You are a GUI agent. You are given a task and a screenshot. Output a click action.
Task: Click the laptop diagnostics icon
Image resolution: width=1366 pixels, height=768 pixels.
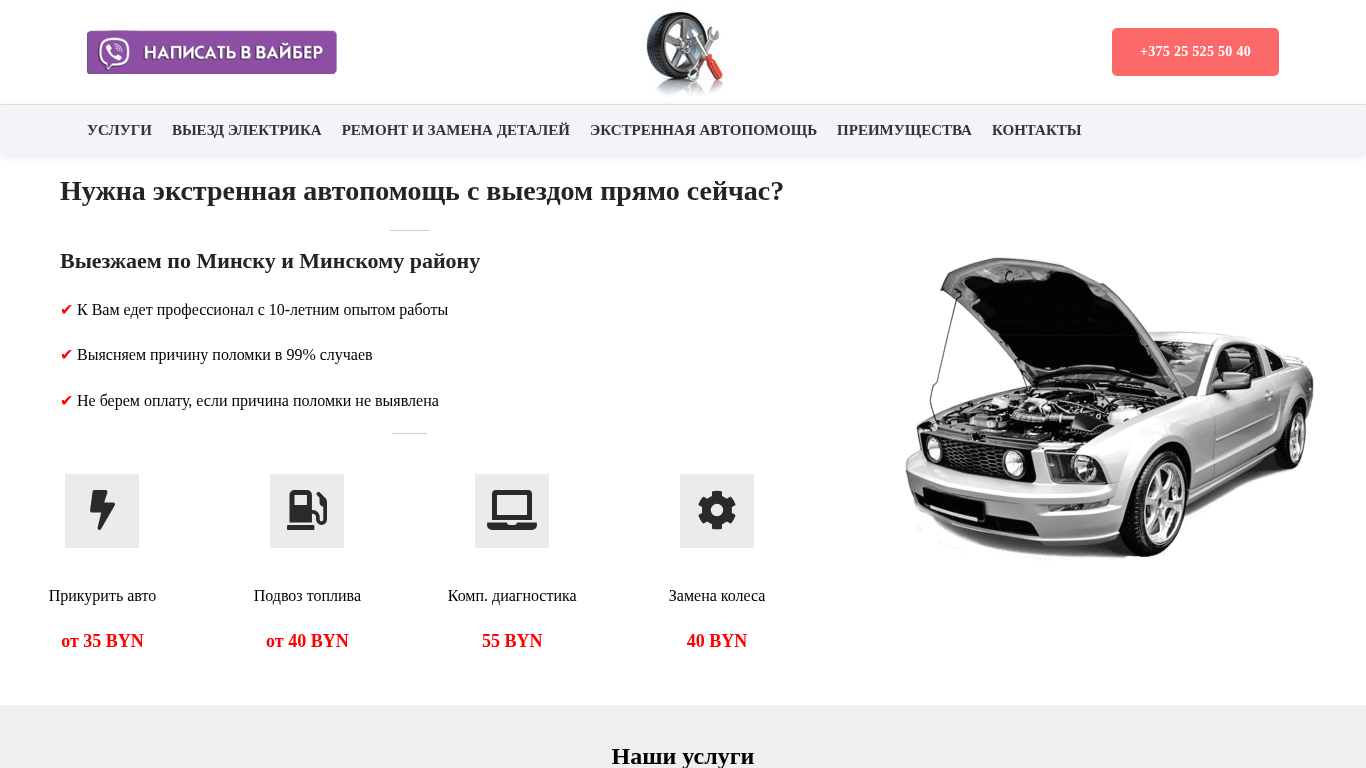pyautogui.click(x=512, y=511)
